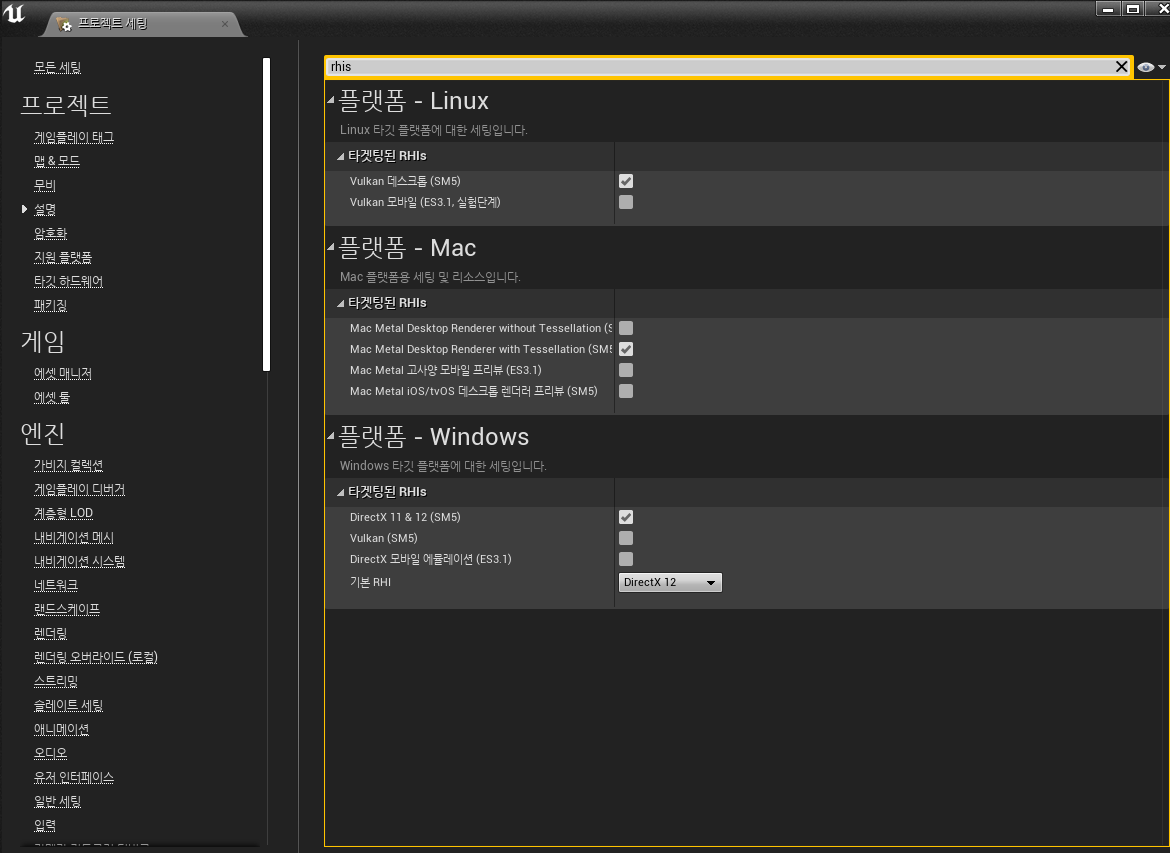
Task: Select the 프로젝트 세팅 tab
Action: tap(142, 24)
